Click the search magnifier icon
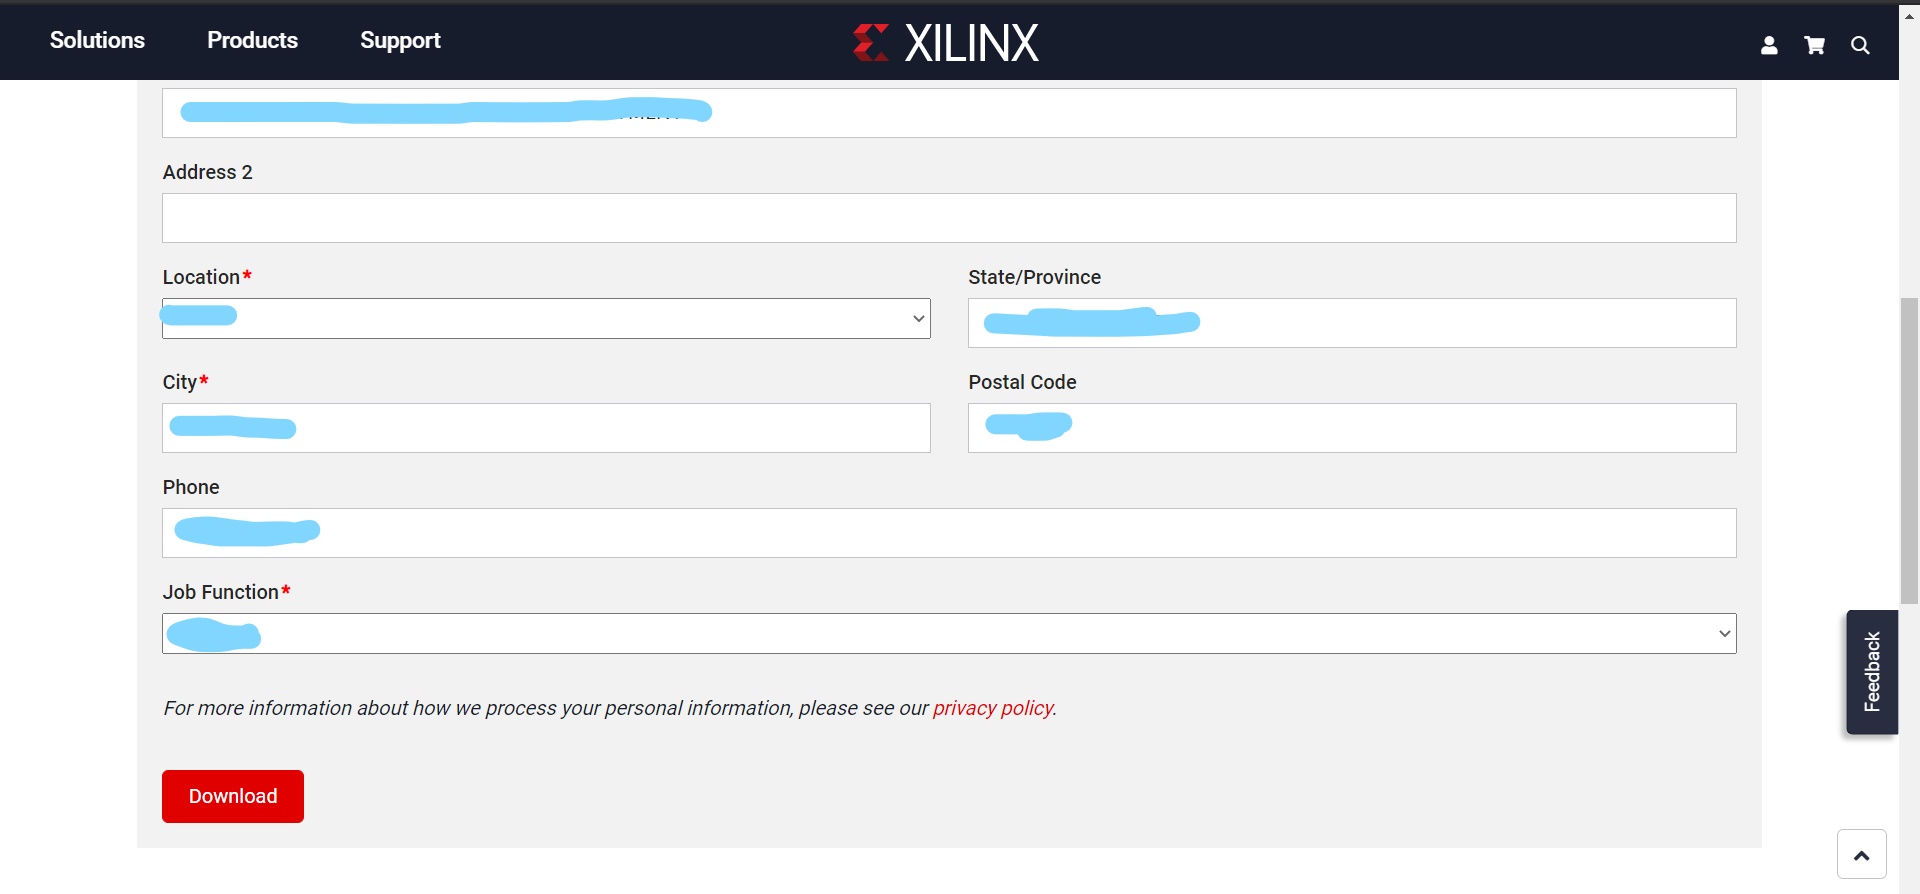Screen dimensions: 1920x894 point(1860,45)
